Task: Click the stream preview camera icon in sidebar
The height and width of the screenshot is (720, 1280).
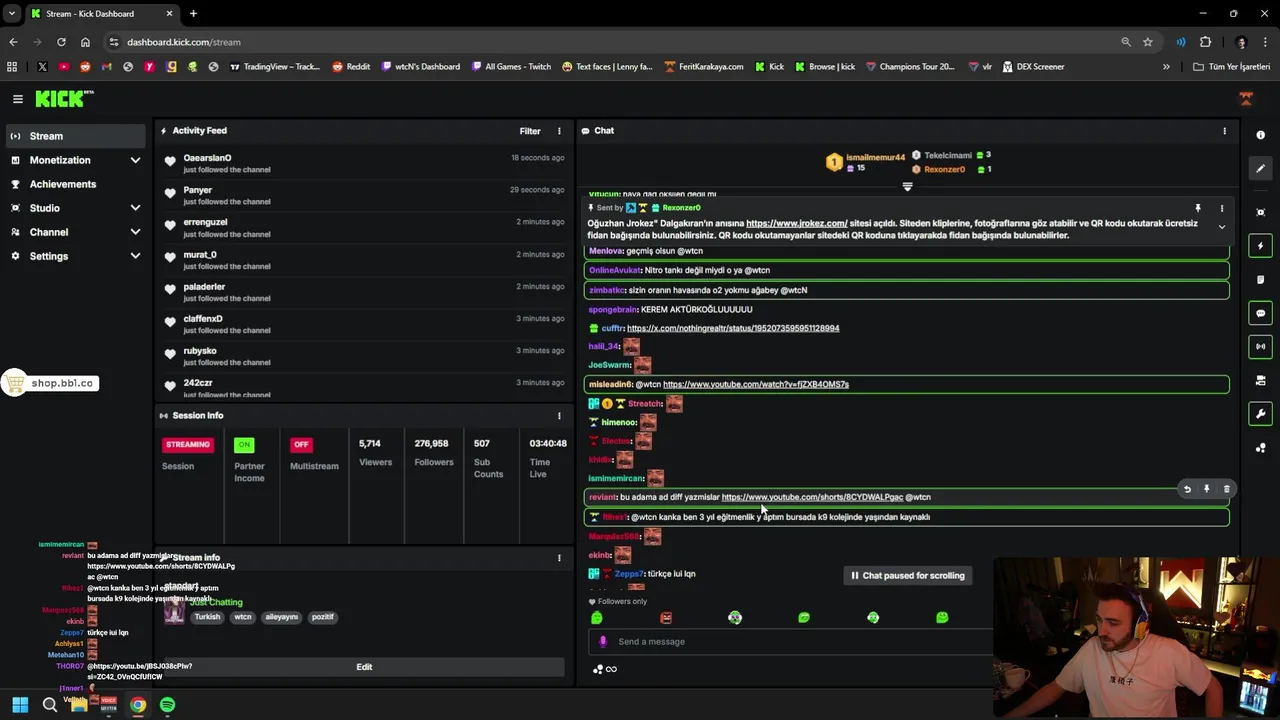Action: tap(1260, 212)
